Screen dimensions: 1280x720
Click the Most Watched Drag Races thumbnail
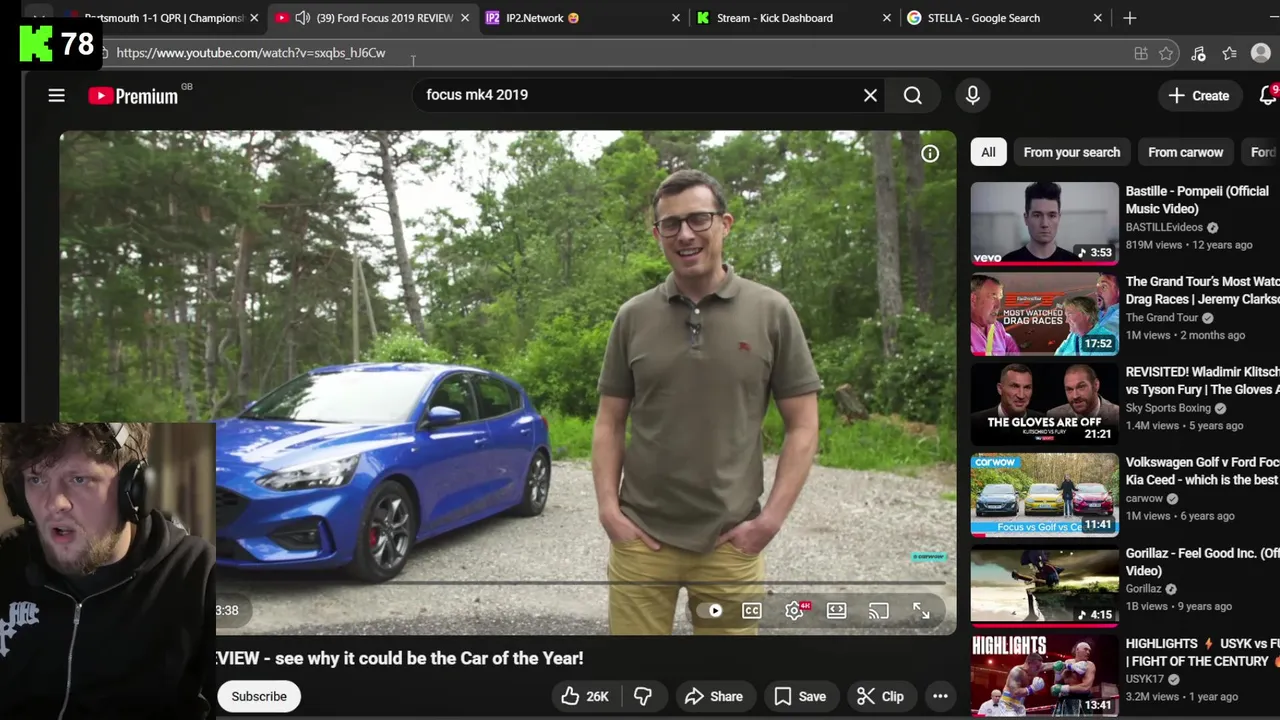[x=1044, y=314]
